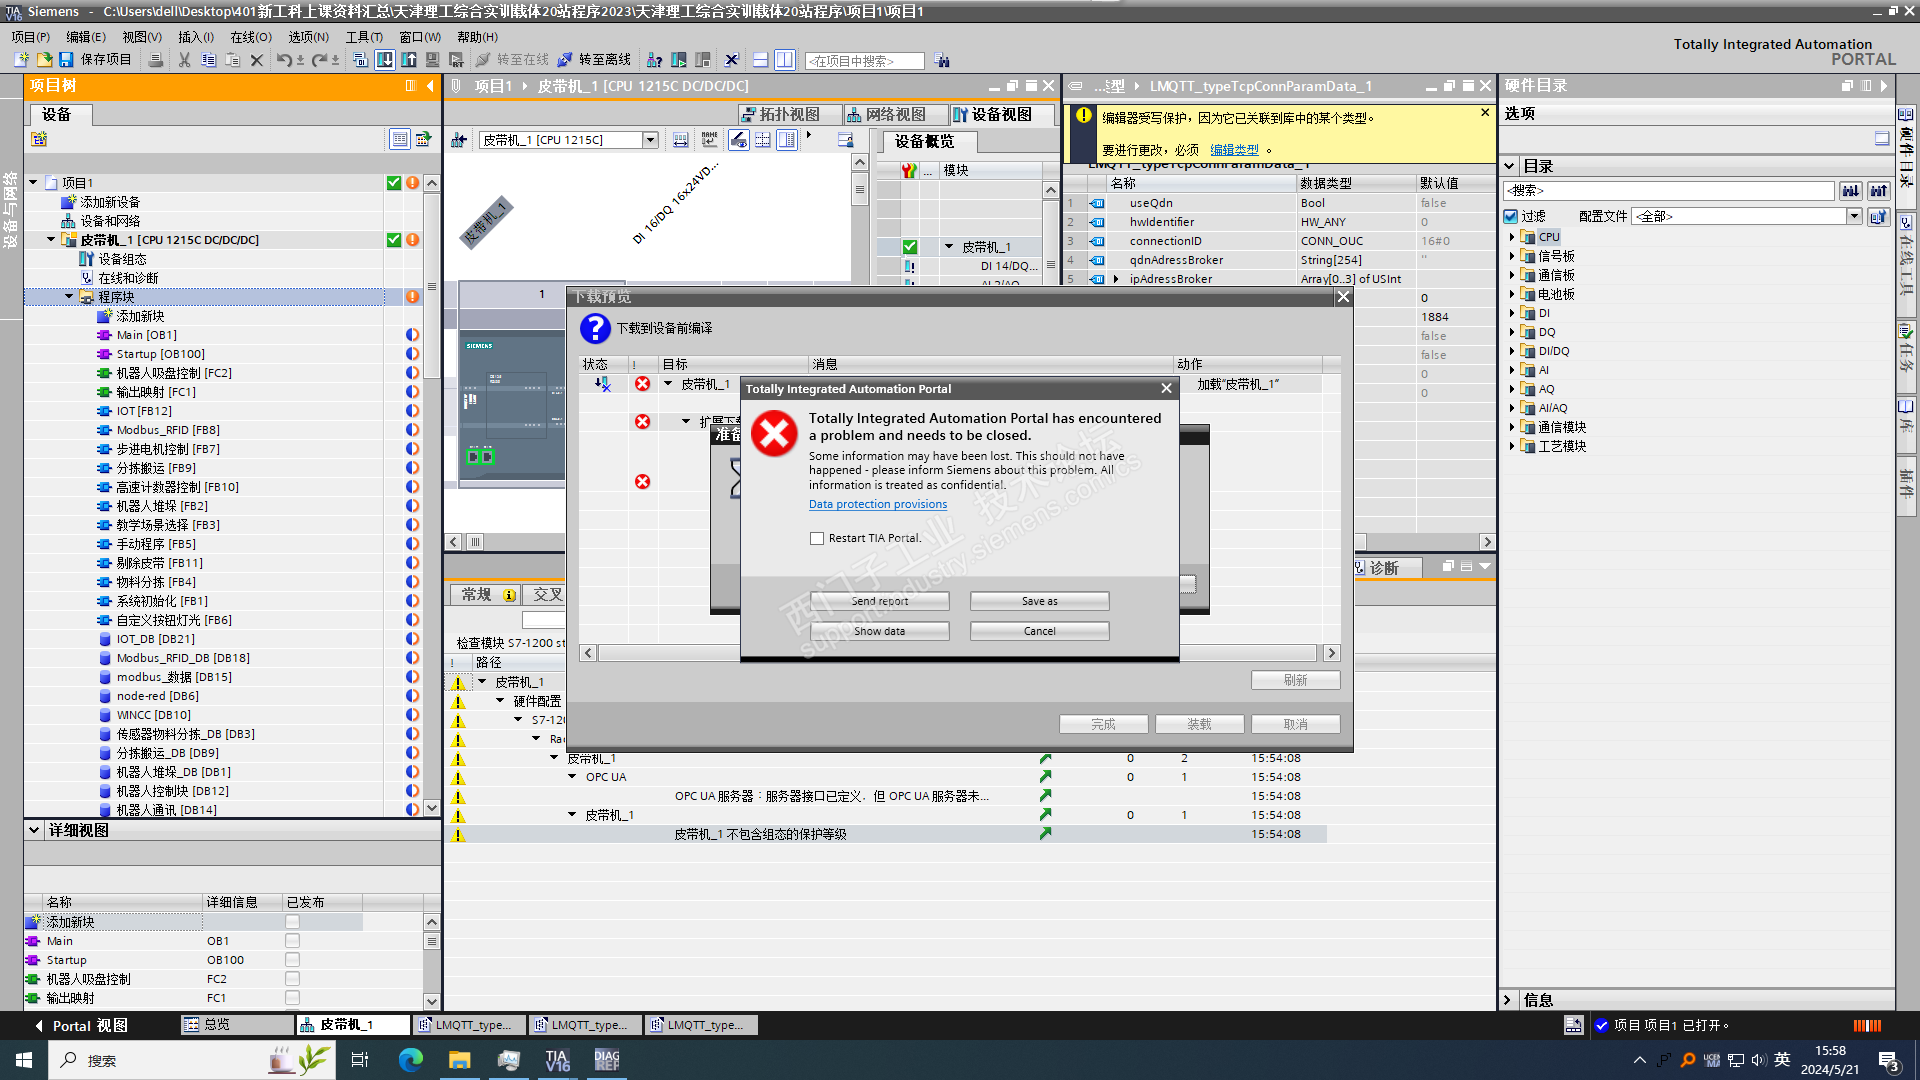Click the download to device icon

(385, 60)
